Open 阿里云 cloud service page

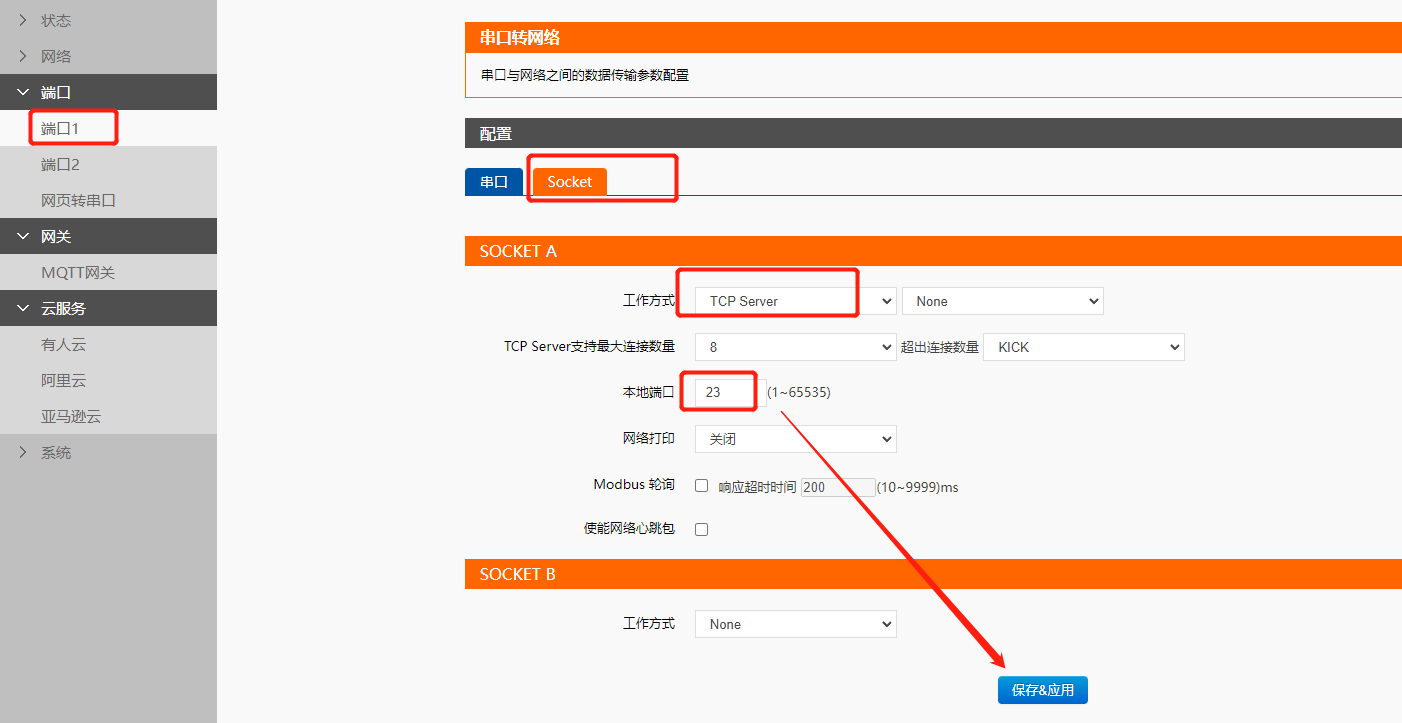(64, 380)
